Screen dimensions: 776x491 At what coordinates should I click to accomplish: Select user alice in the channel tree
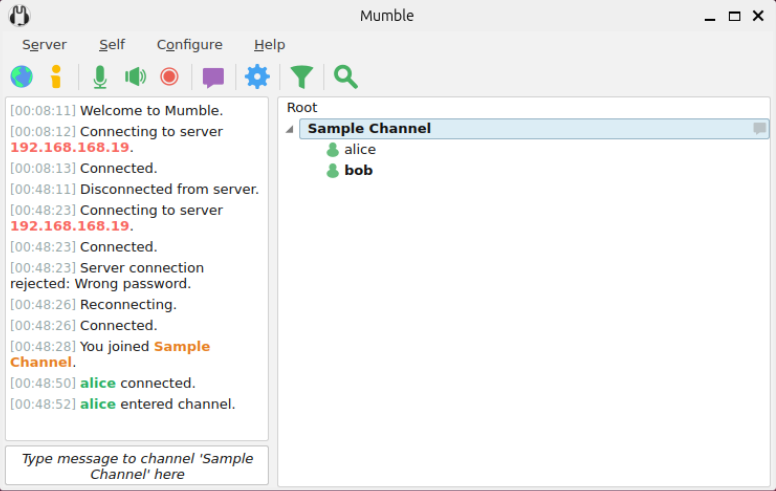(x=360, y=149)
